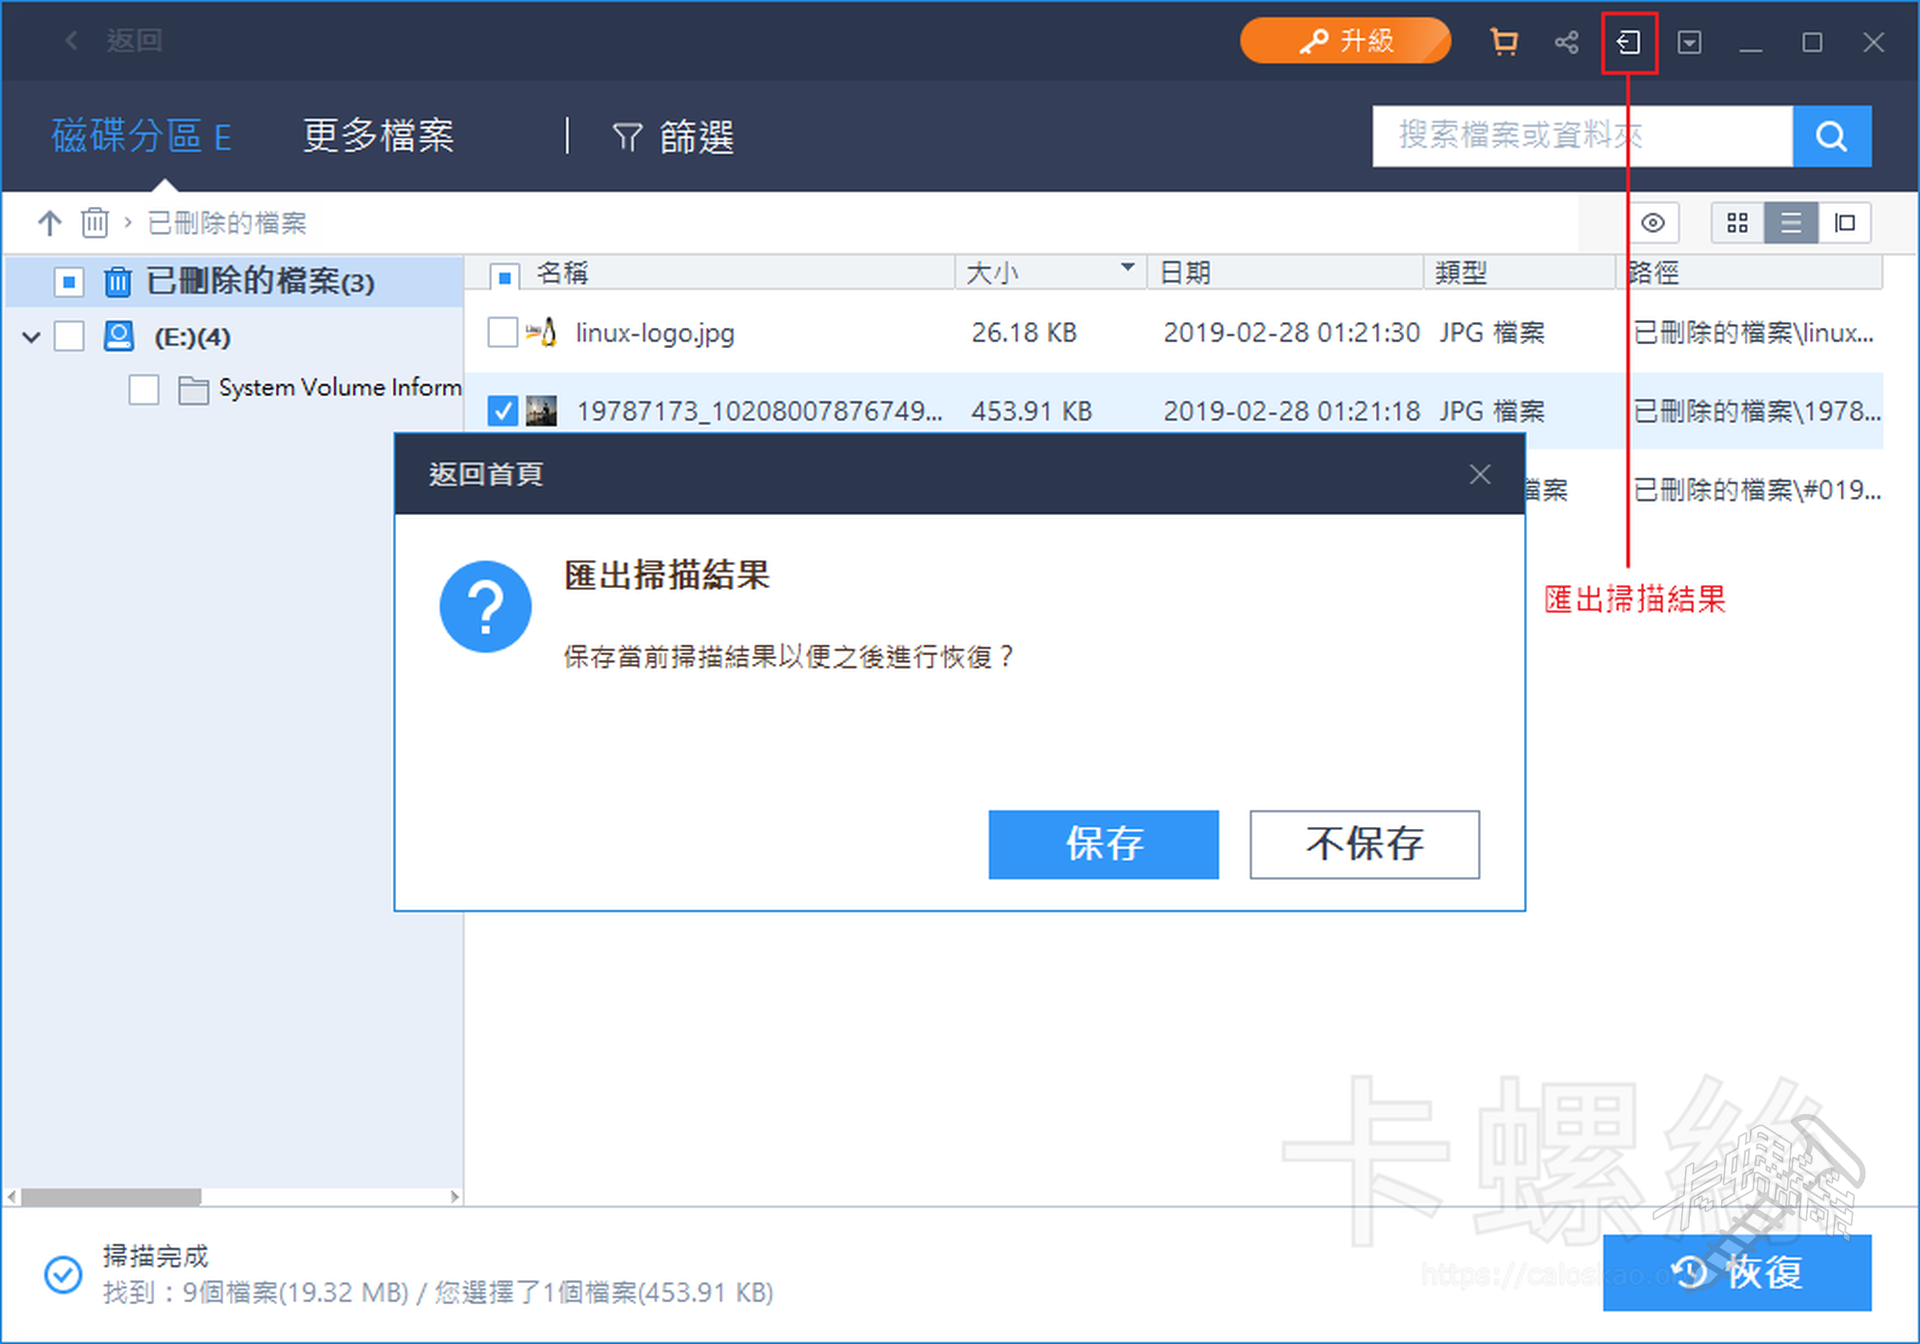Image resolution: width=1920 pixels, height=1344 pixels.
Task: Click the 保存 button in dialog
Action: click(x=1103, y=844)
